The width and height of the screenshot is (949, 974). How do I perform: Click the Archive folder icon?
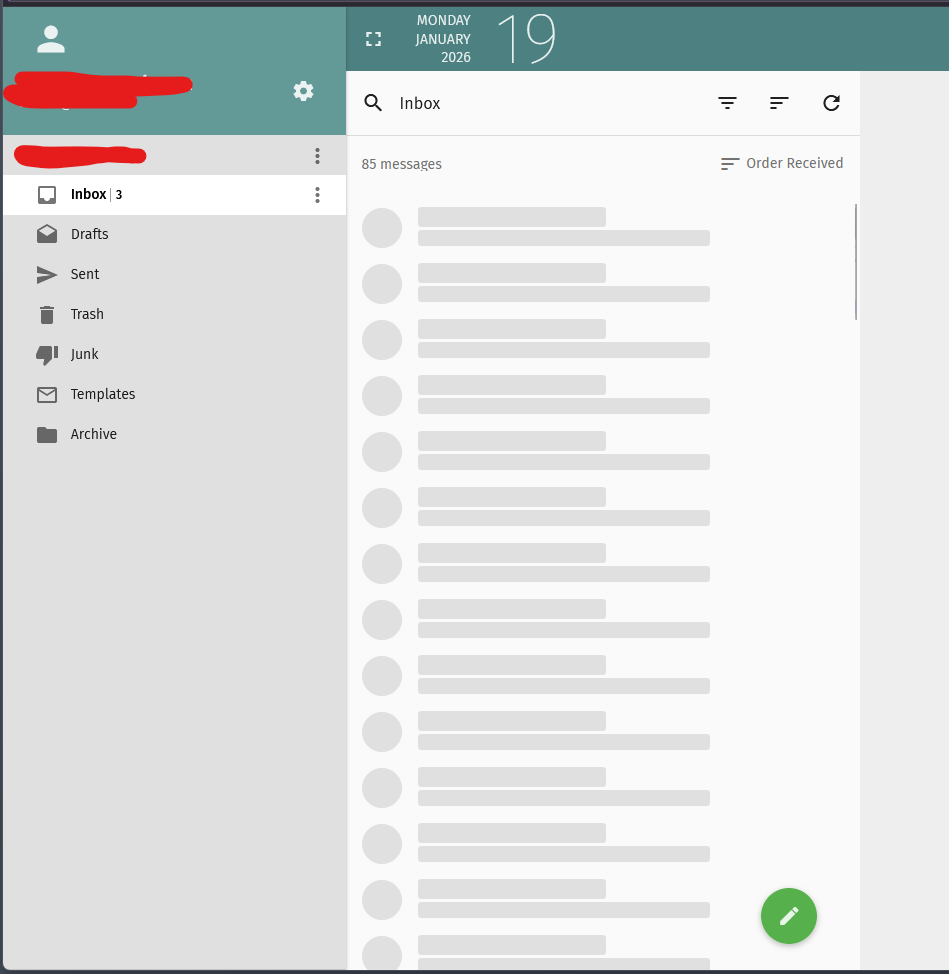pos(47,435)
